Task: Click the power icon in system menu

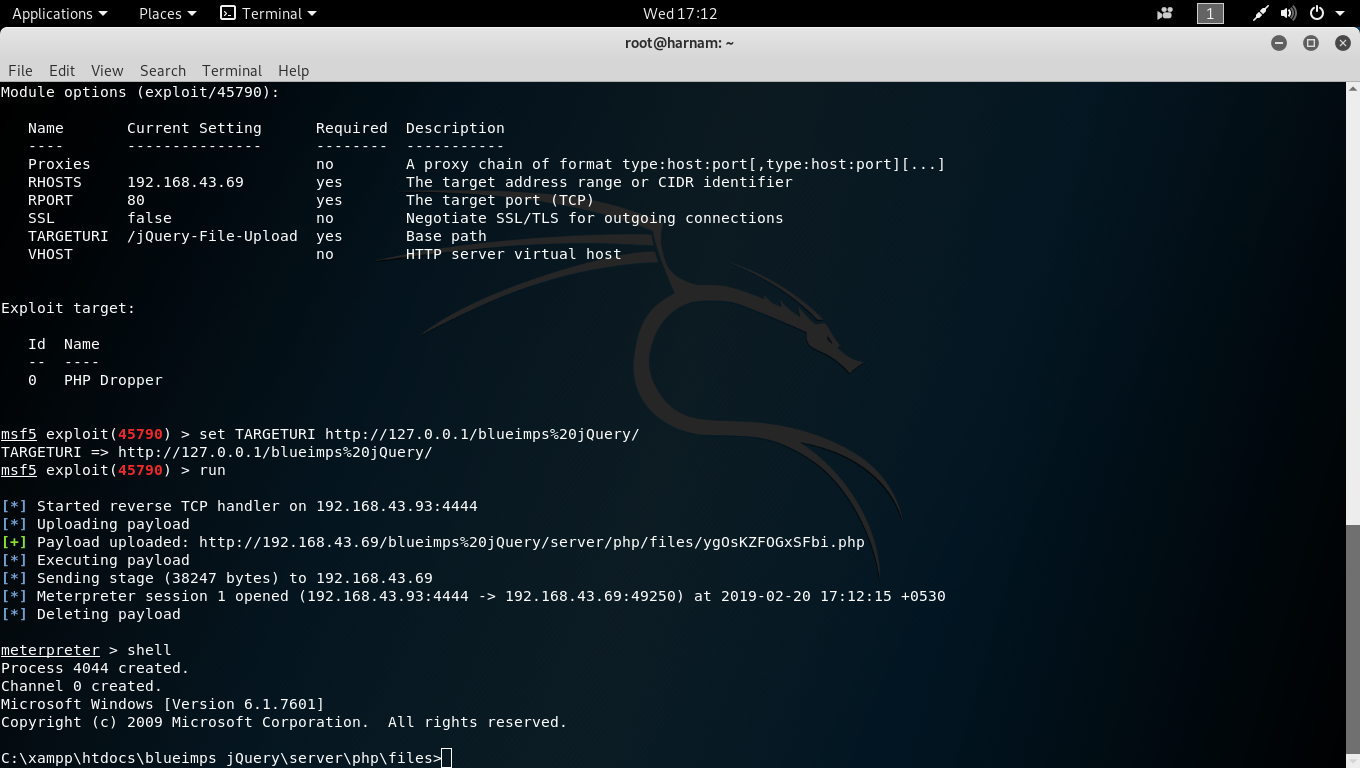Action: 1316,13
